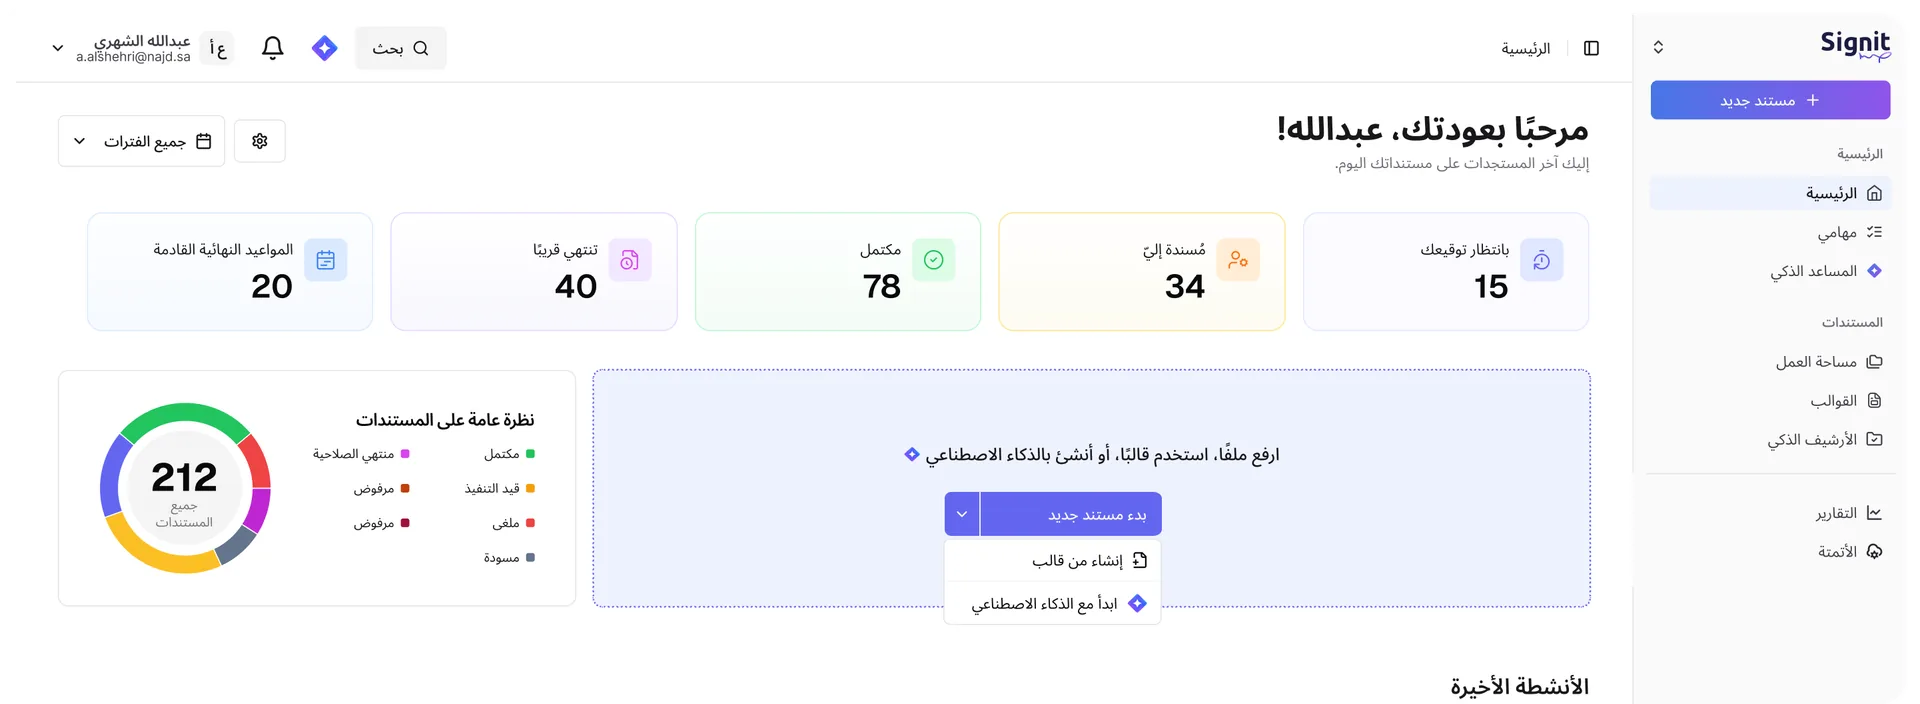Image resolution: width=1920 pixels, height=704 pixels.
Task: Click the بدء مستند جديد button
Action: pyautogui.click(x=1070, y=513)
